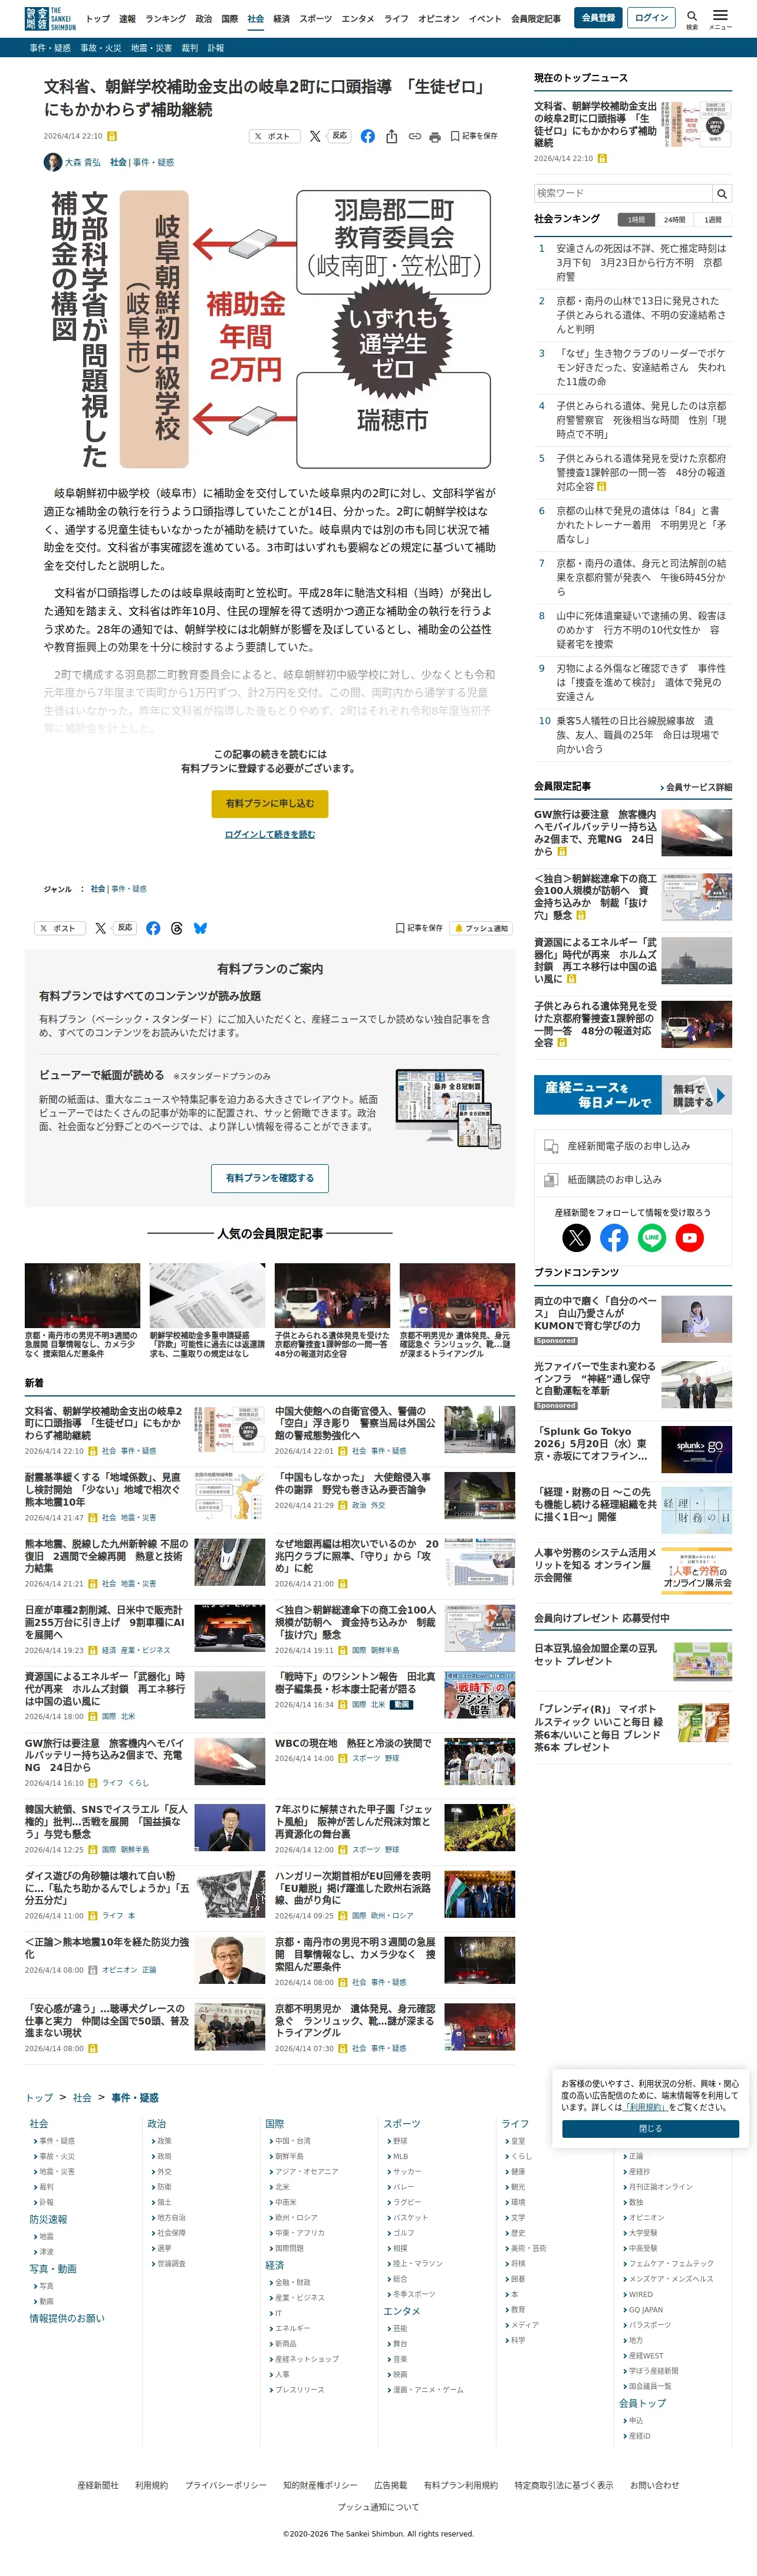
Task: Click the ログイン button in the header
Action: 652,18
